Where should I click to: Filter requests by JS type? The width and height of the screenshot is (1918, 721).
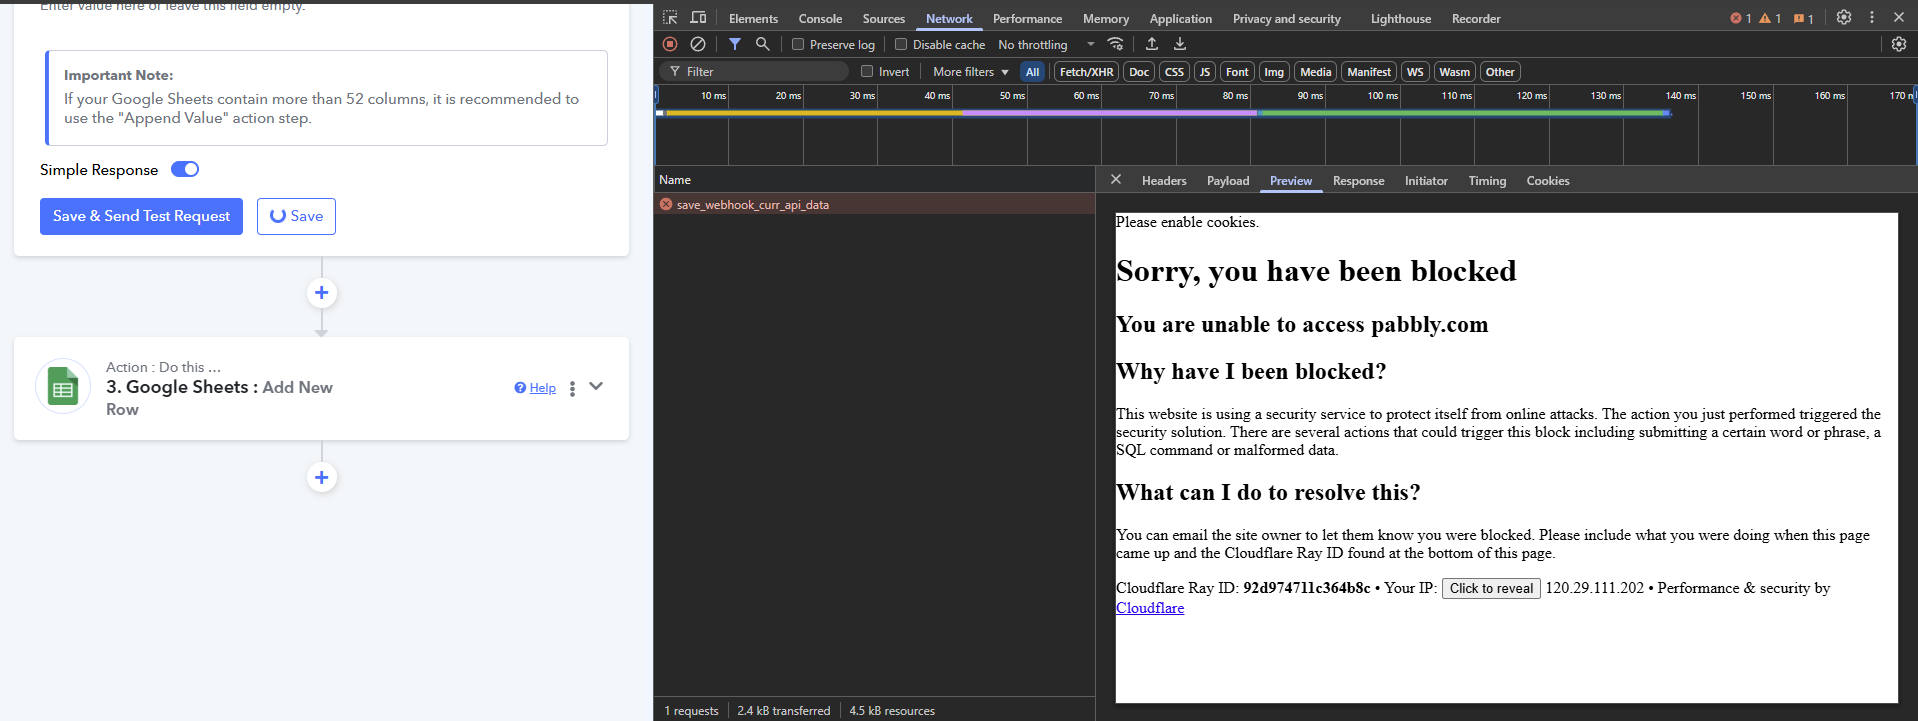(1205, 72)
